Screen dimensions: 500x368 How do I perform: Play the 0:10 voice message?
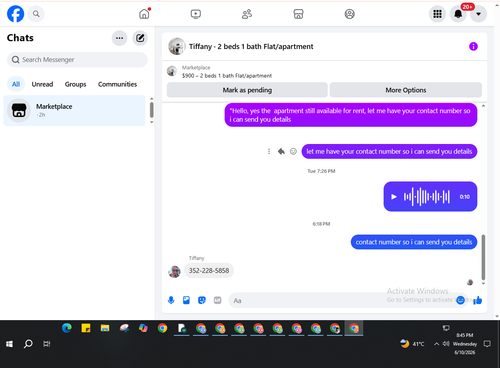(394, 197)
